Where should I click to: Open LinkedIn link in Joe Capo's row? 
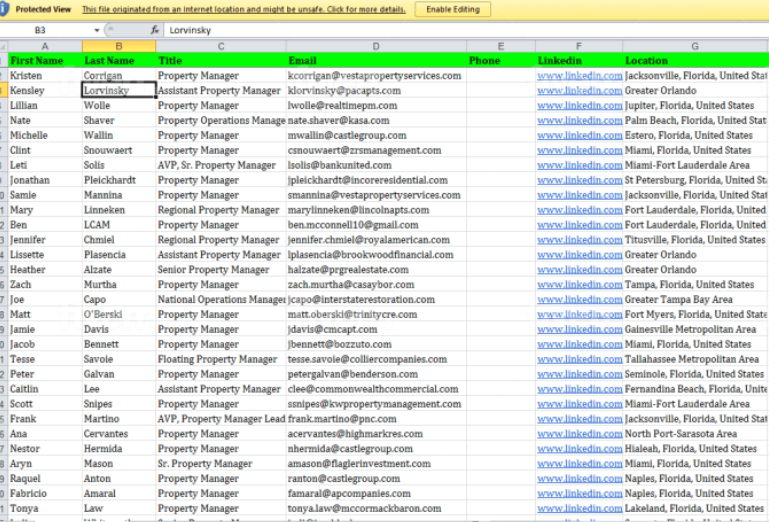(x=579, y=299)
